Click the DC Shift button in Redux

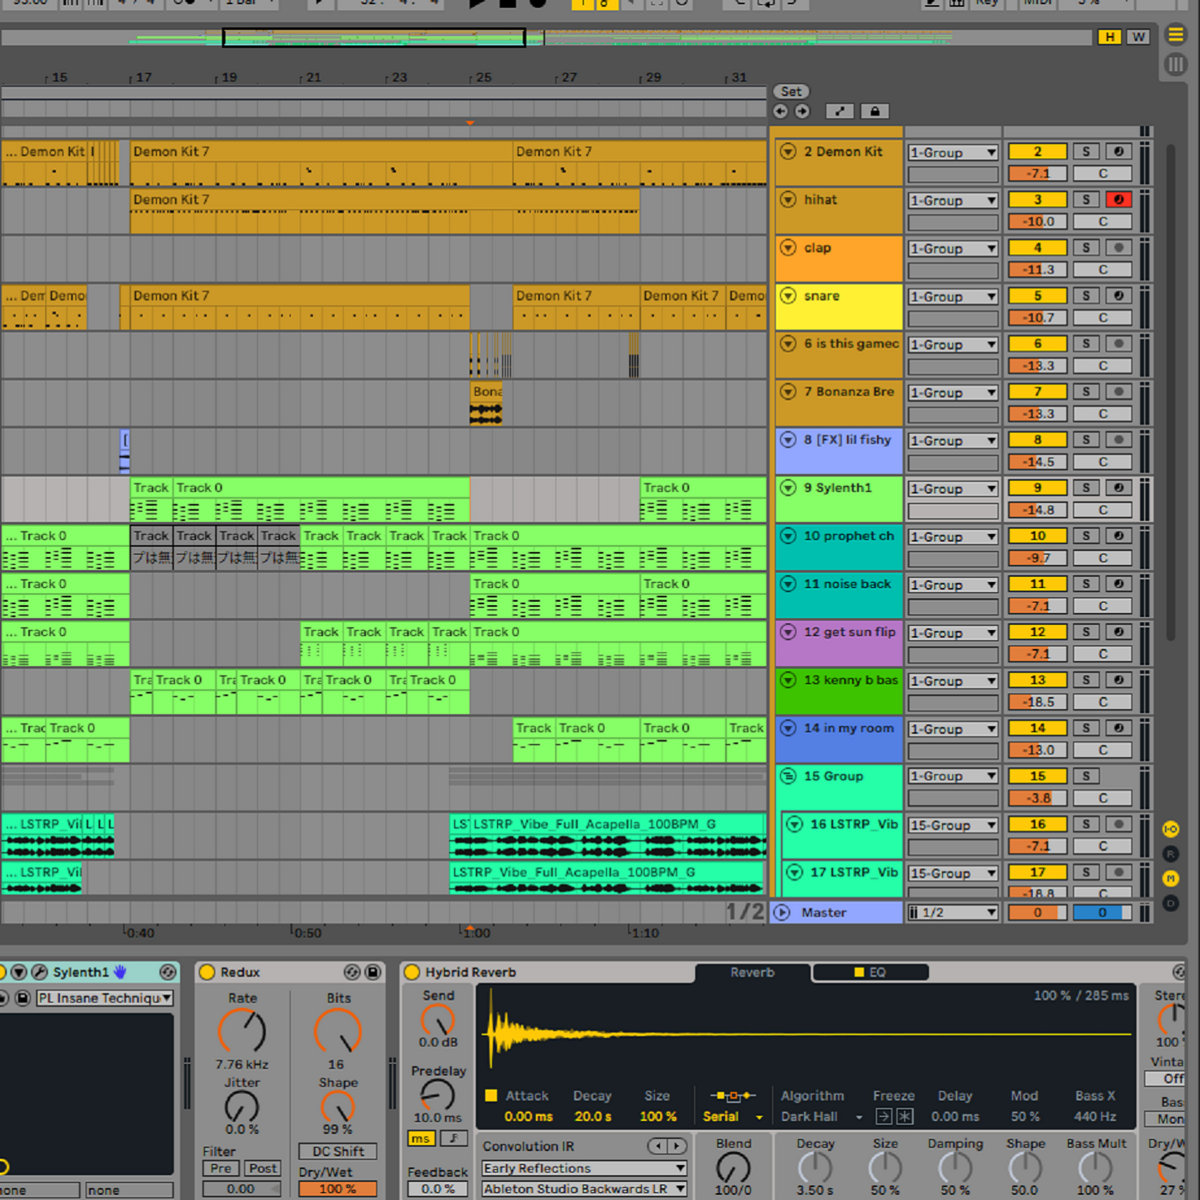tap(337, 1151)
